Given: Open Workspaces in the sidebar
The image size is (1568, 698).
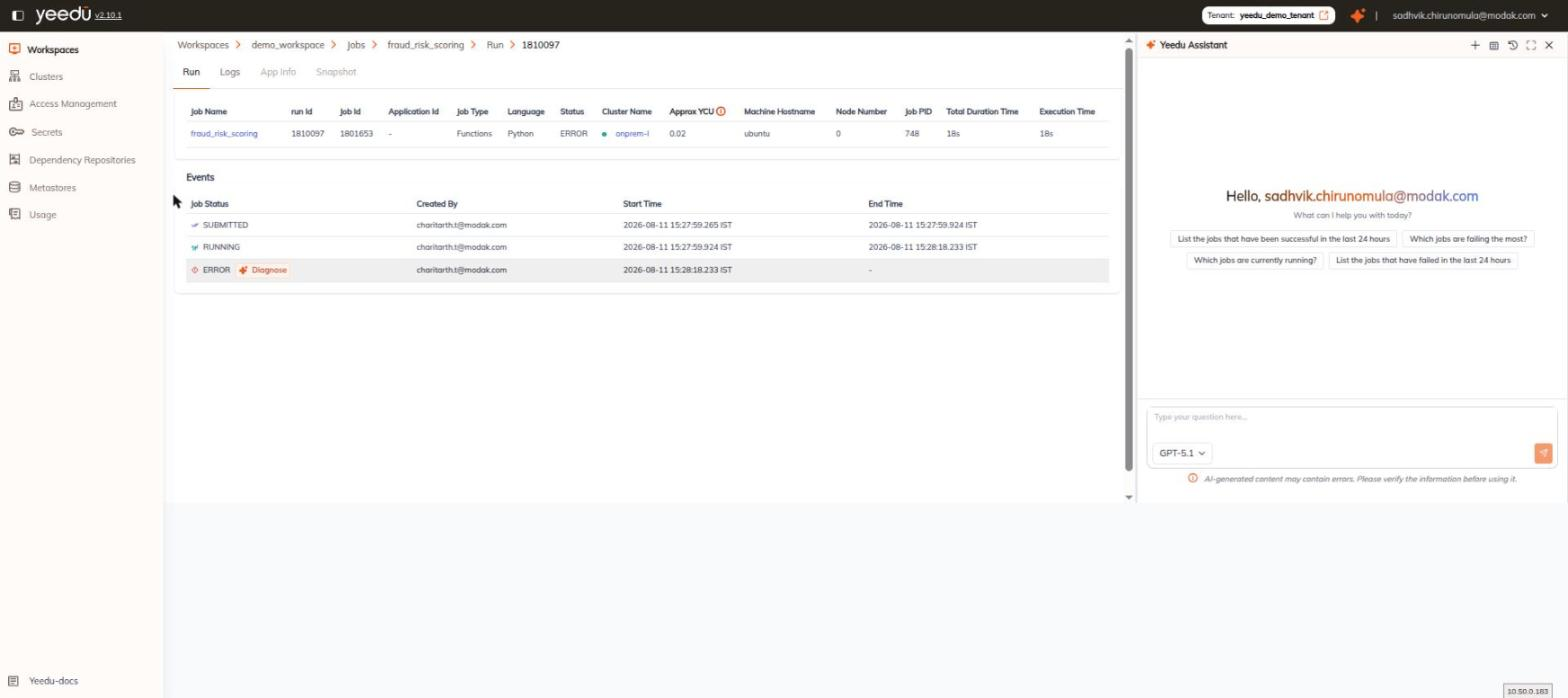Looking at the screenshot, I should pos(52,49).
